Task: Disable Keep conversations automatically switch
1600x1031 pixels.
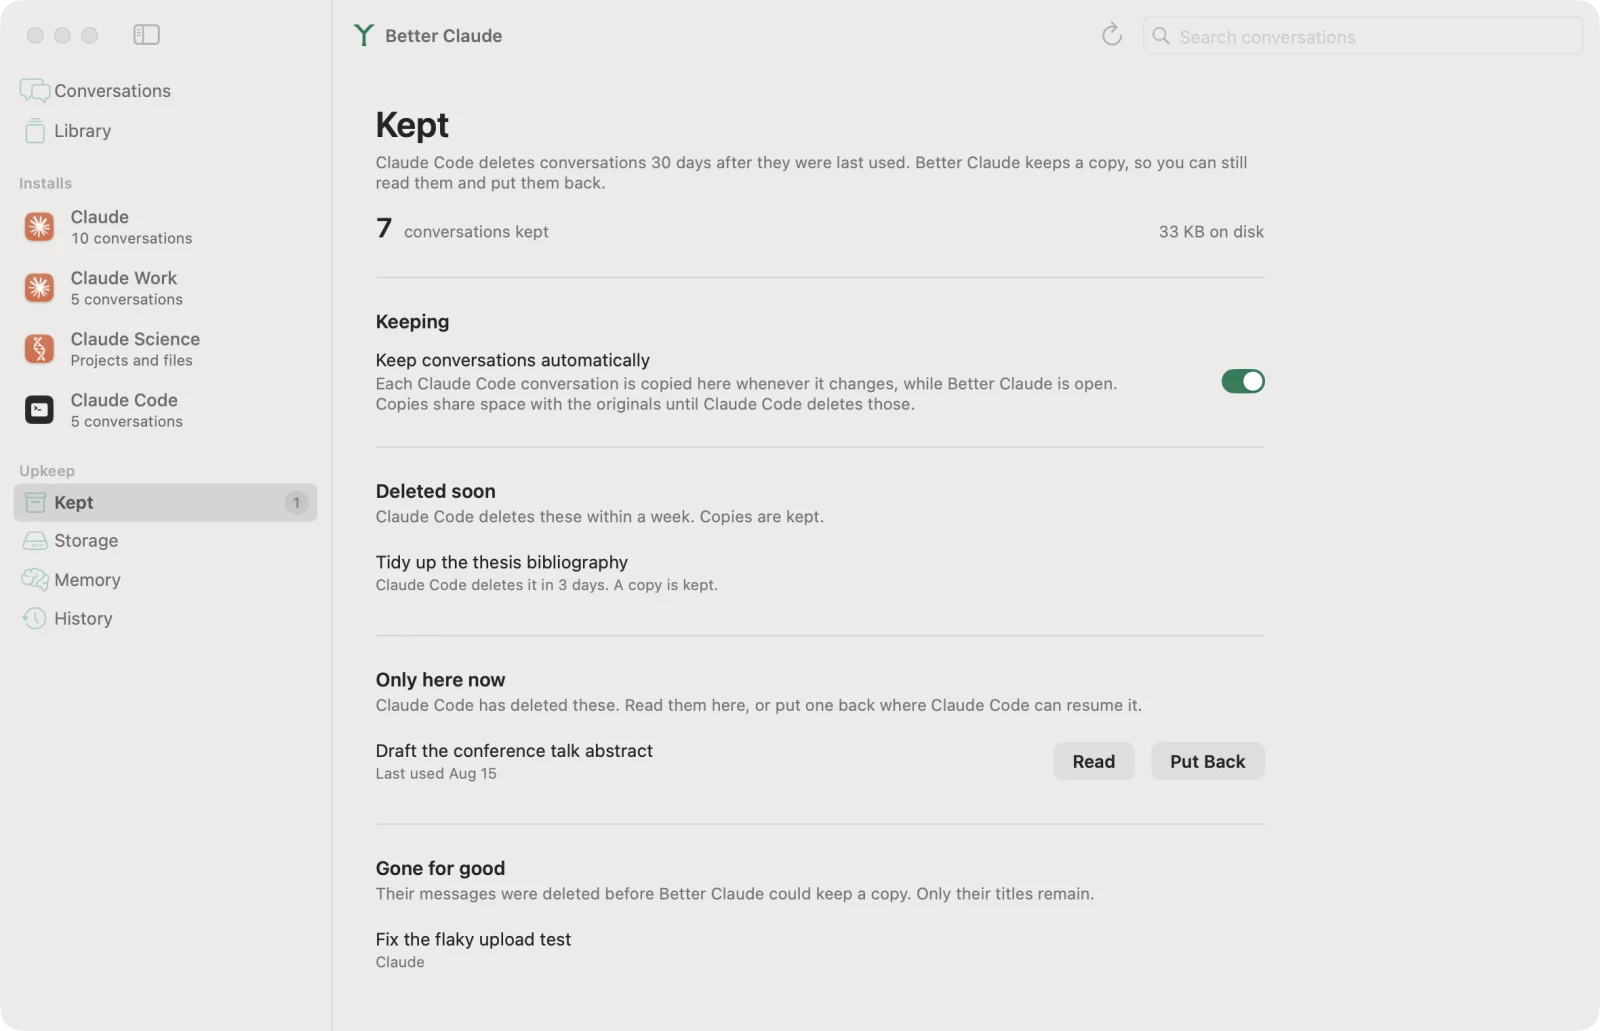Action: [1243, 382]
